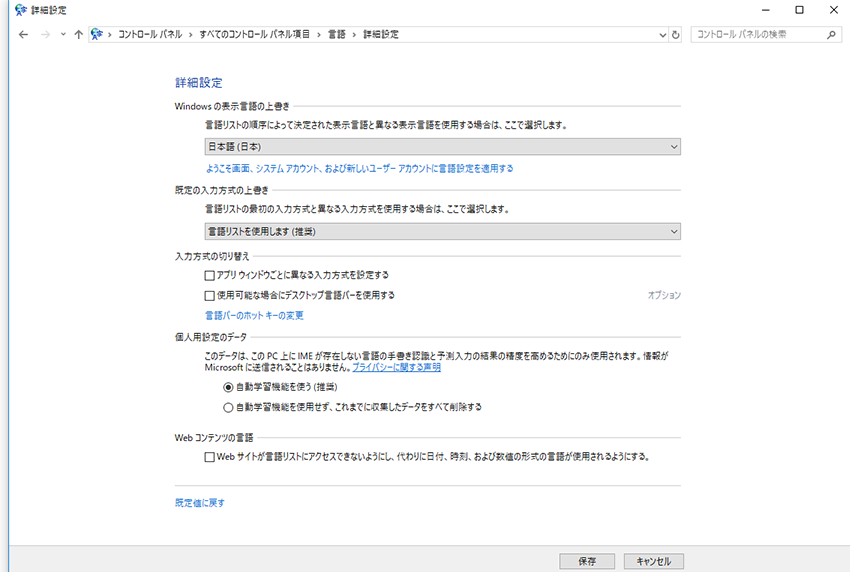Expand the address bar history dropdown
Screen dimensions: 850x572
[662, 34]
